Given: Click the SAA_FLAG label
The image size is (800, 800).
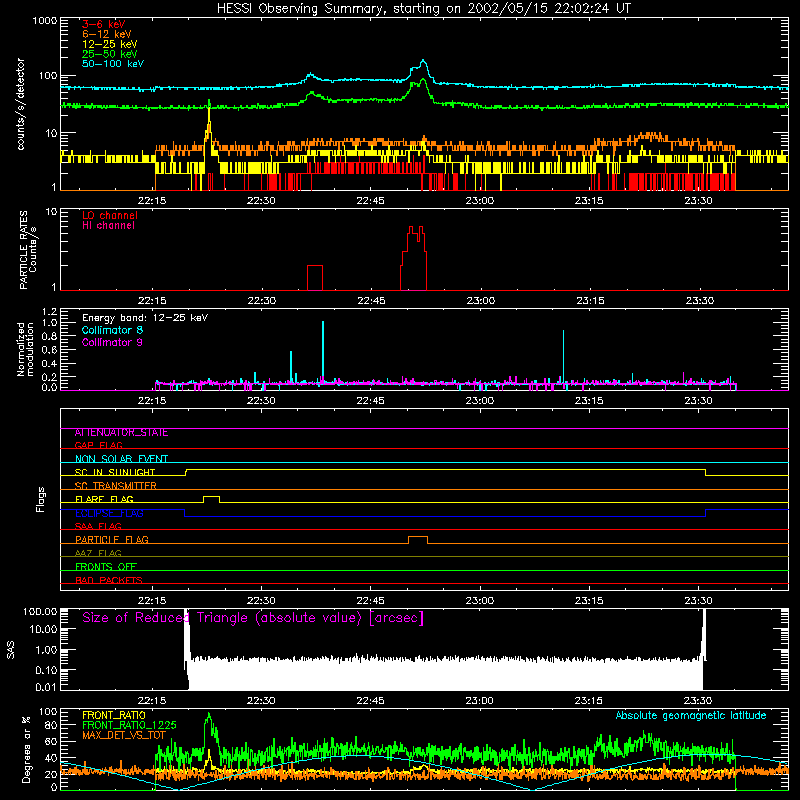Looking at the screenshot, I should 98,526.
